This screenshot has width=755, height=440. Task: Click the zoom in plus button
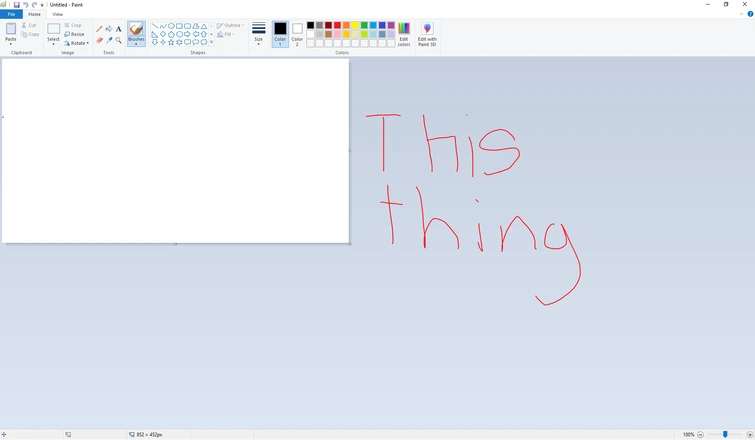pyautogui.click(x=750, y=434)
